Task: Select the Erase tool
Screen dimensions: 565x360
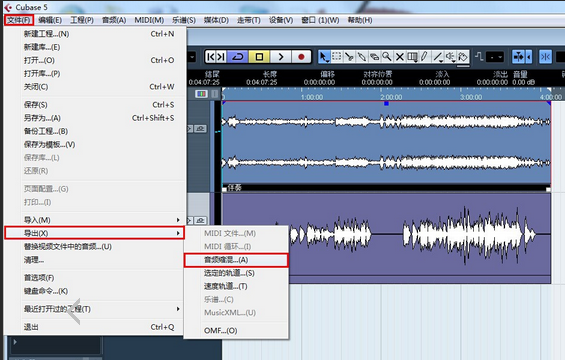Action: [x=374, y=57]
